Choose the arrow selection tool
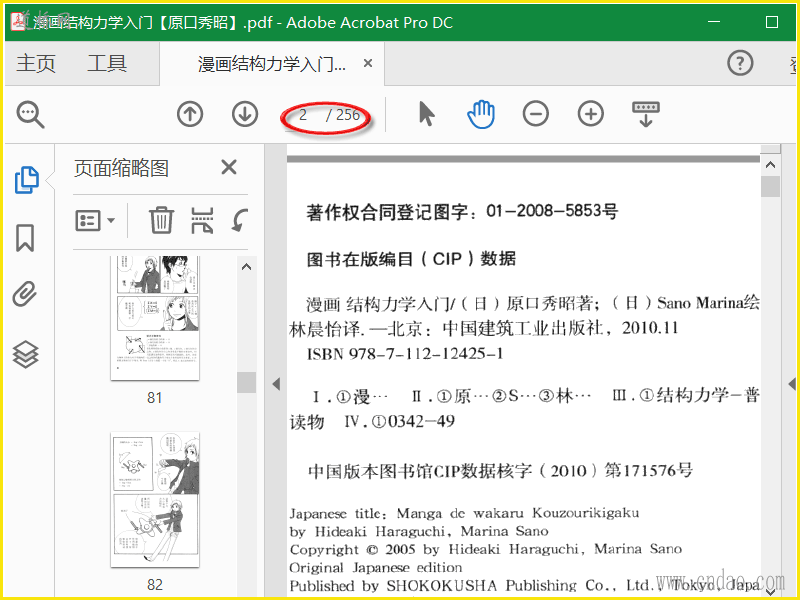This screenshot has height=600, width=800. pos(427,114)
